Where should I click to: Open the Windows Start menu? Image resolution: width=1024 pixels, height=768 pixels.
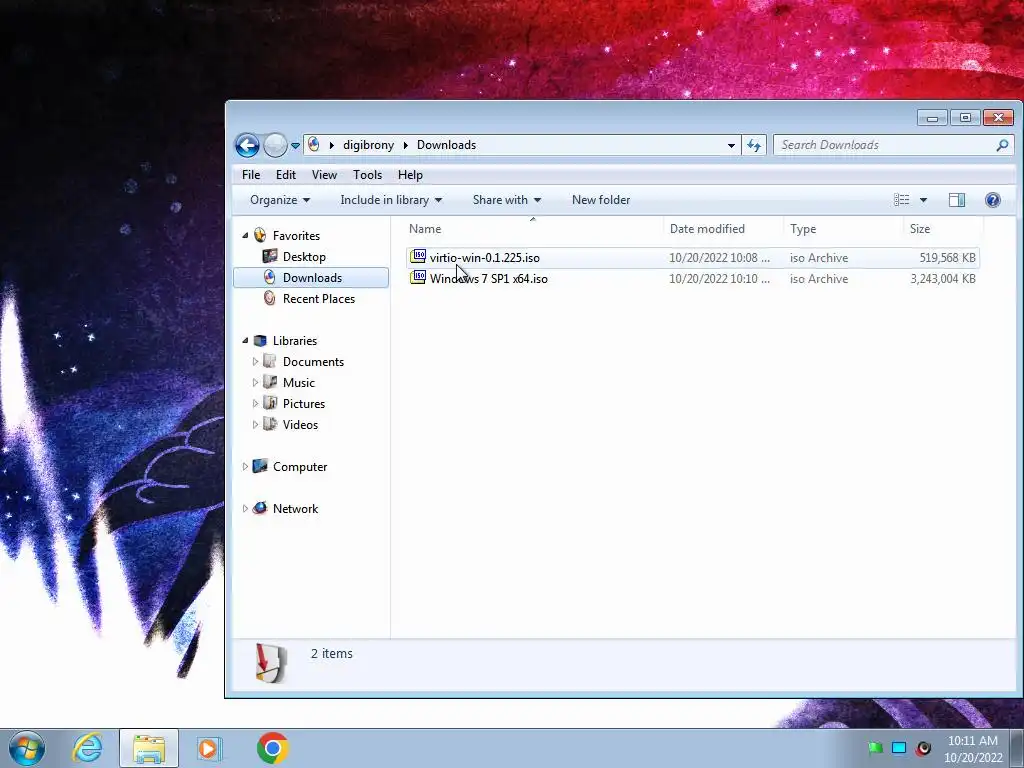click(27, 748)
